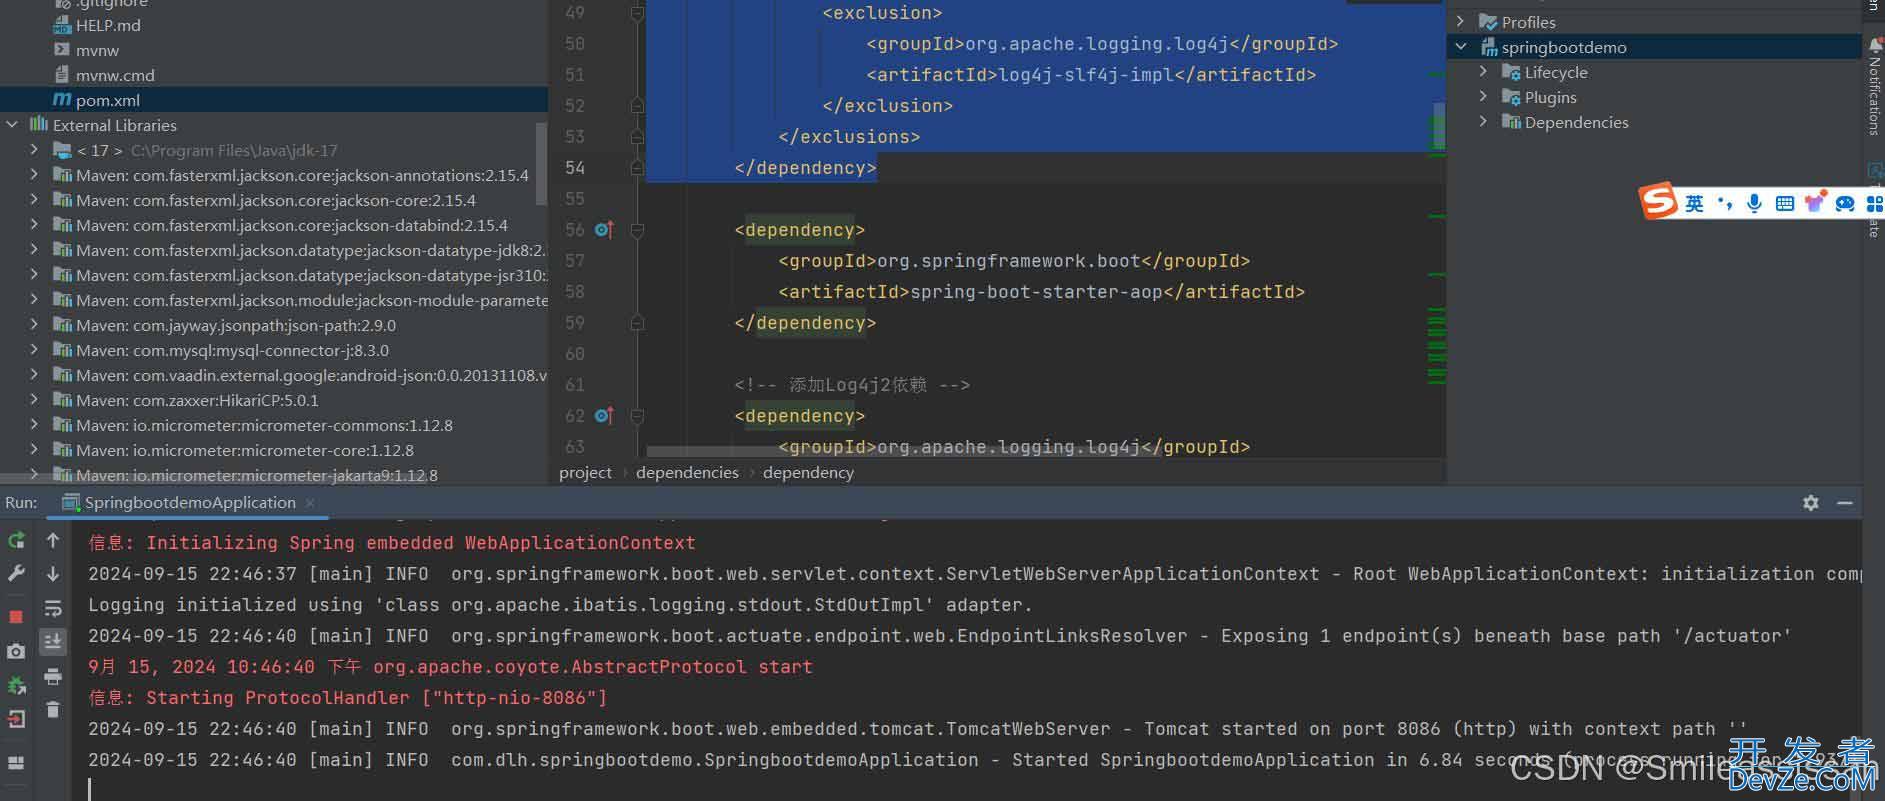Click the Sogou microphone voice input

1754,203
